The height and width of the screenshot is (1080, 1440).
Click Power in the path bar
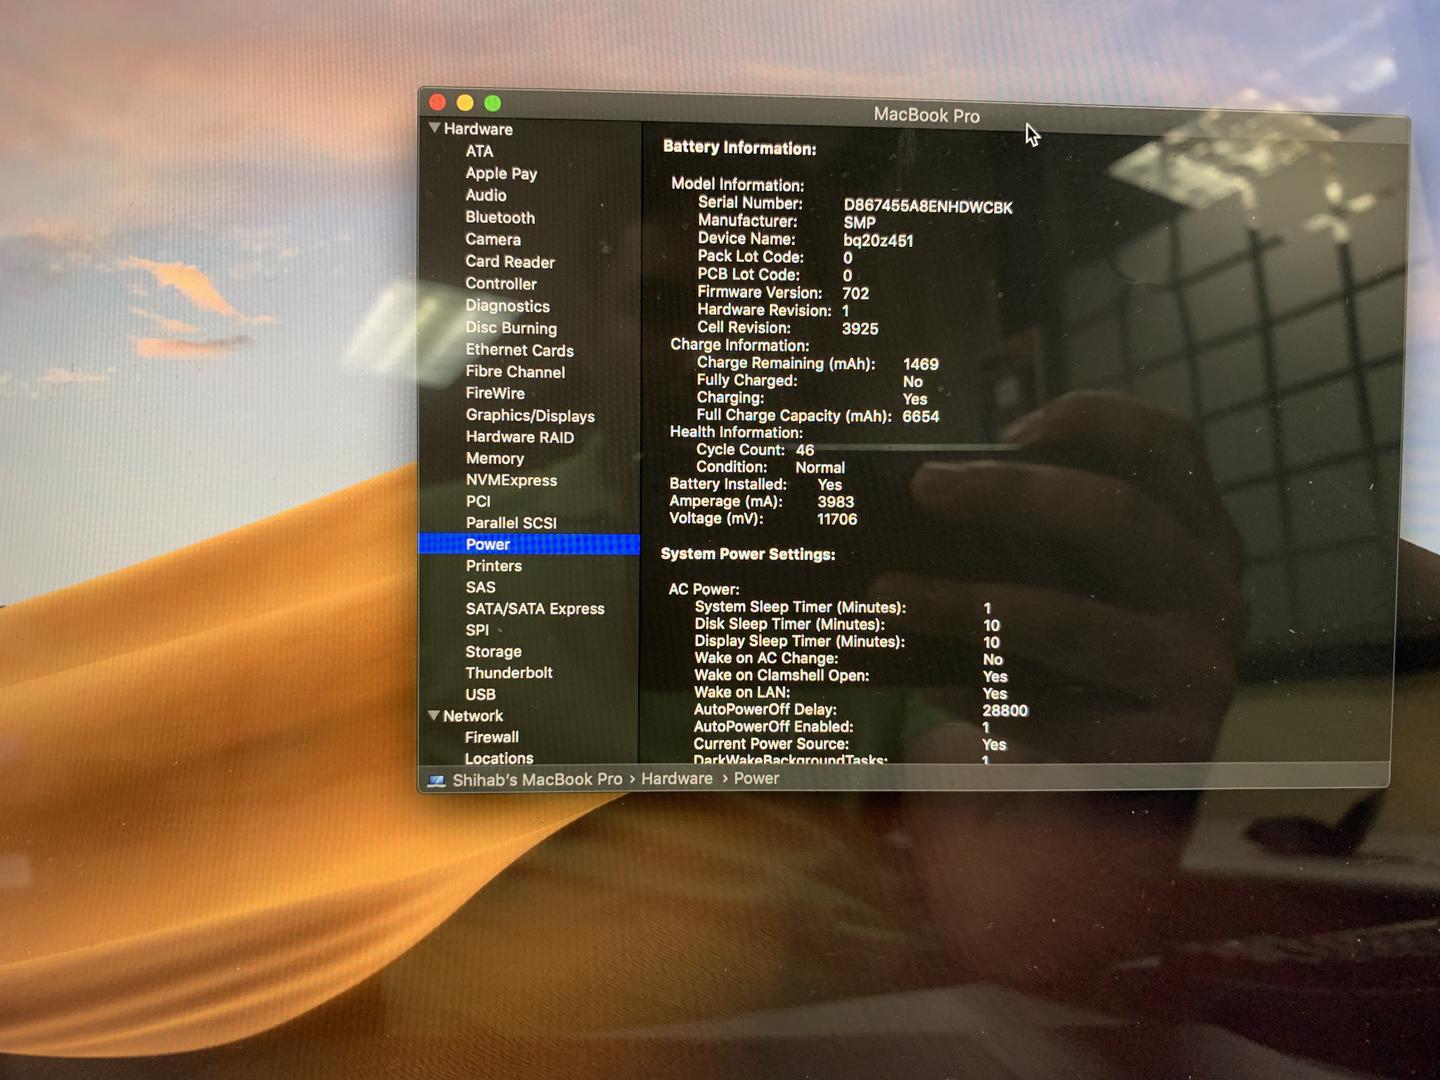pyautogui.click(x=756, y=778)
